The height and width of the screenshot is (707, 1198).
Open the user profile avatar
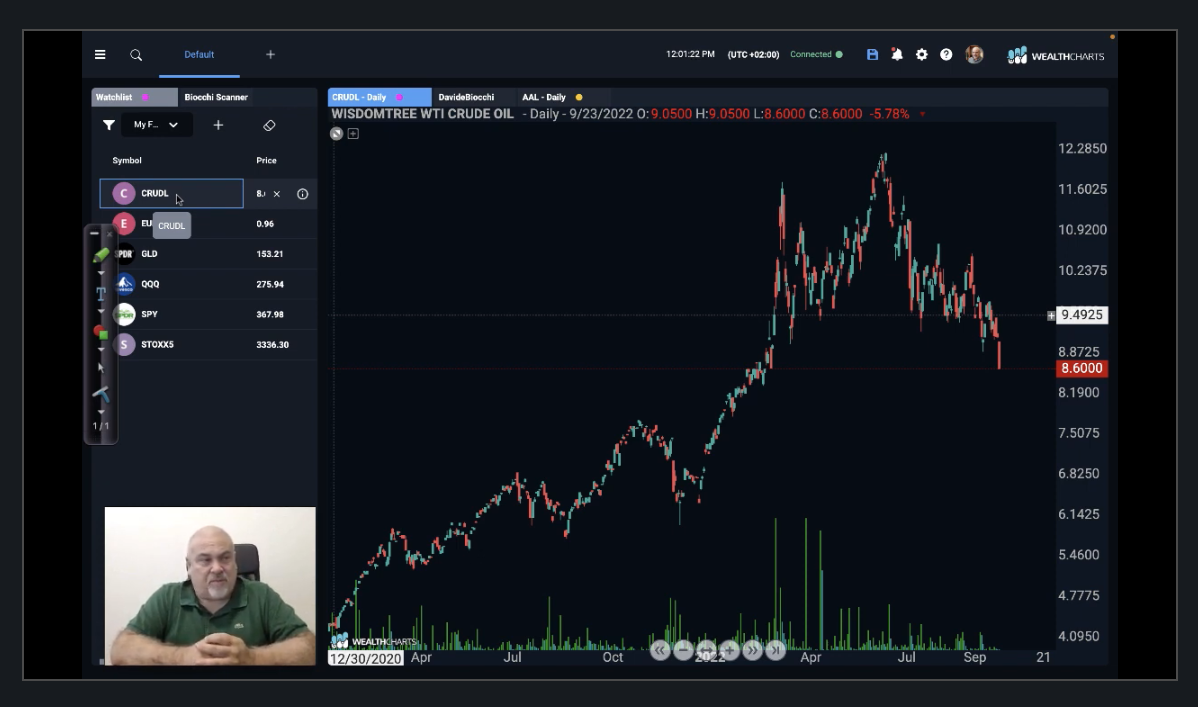coord(974,54)
